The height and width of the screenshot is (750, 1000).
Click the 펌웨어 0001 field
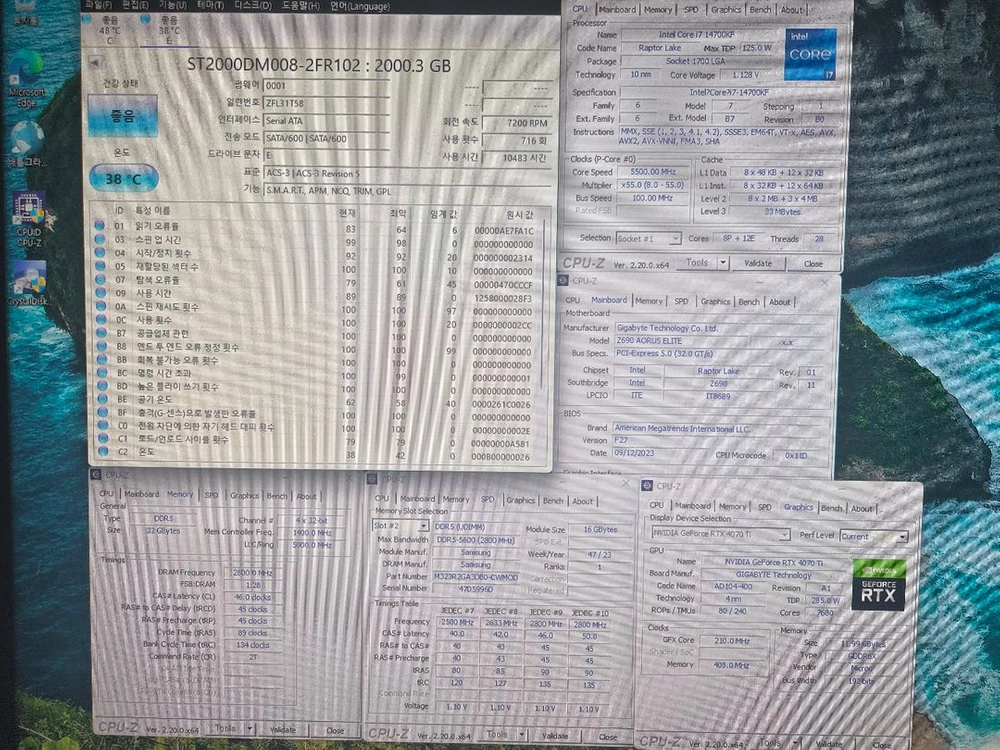[325, 85]
